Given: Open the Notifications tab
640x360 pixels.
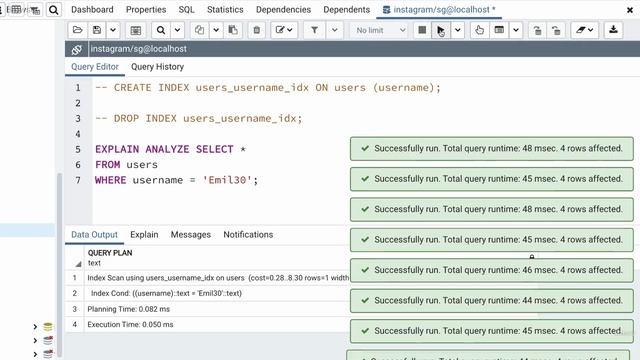Looking at the screenshot, I should click(248, 235).
